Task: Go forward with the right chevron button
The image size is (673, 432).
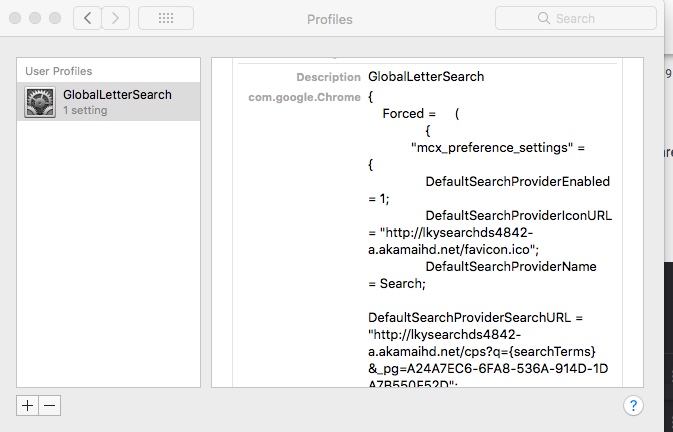Action: (x=115, y=18)
